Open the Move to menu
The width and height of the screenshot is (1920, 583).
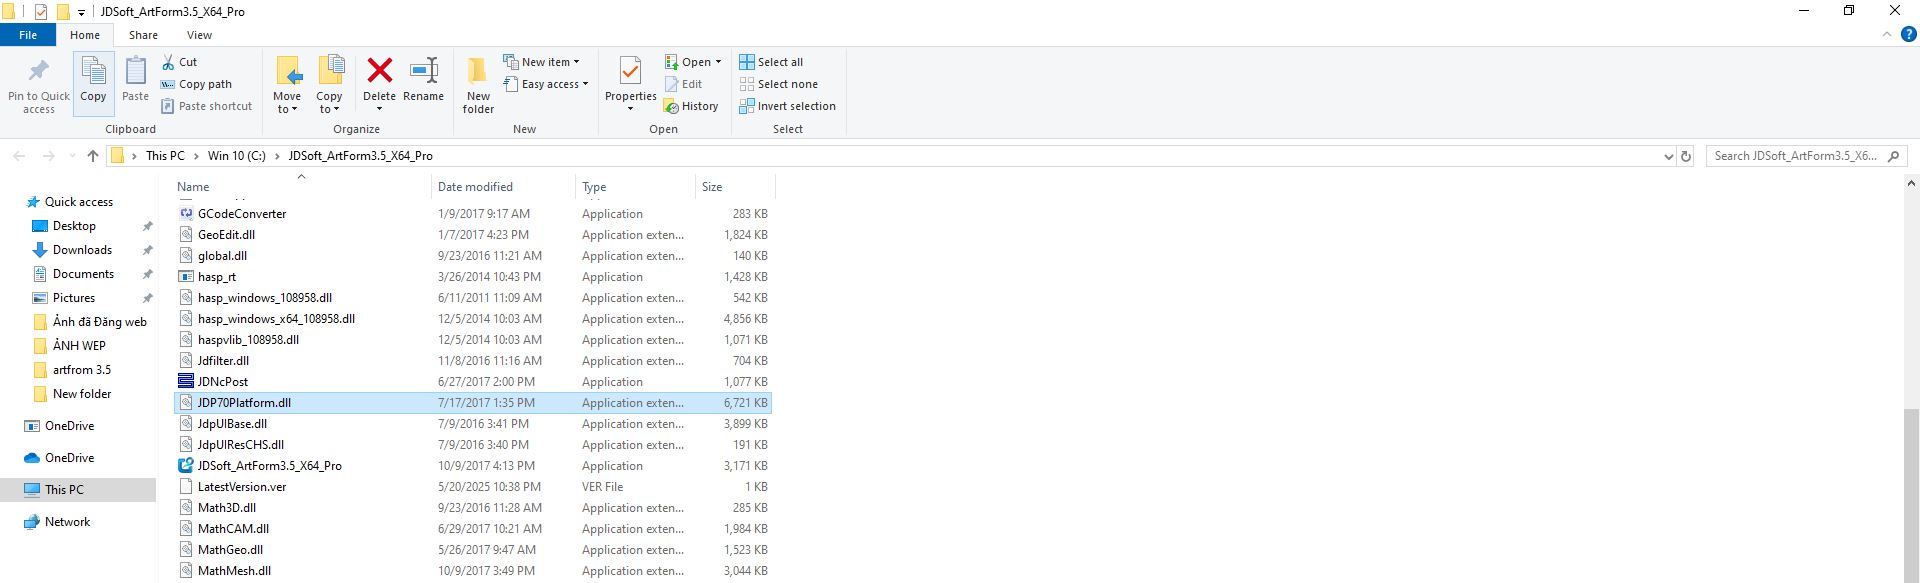287,84
